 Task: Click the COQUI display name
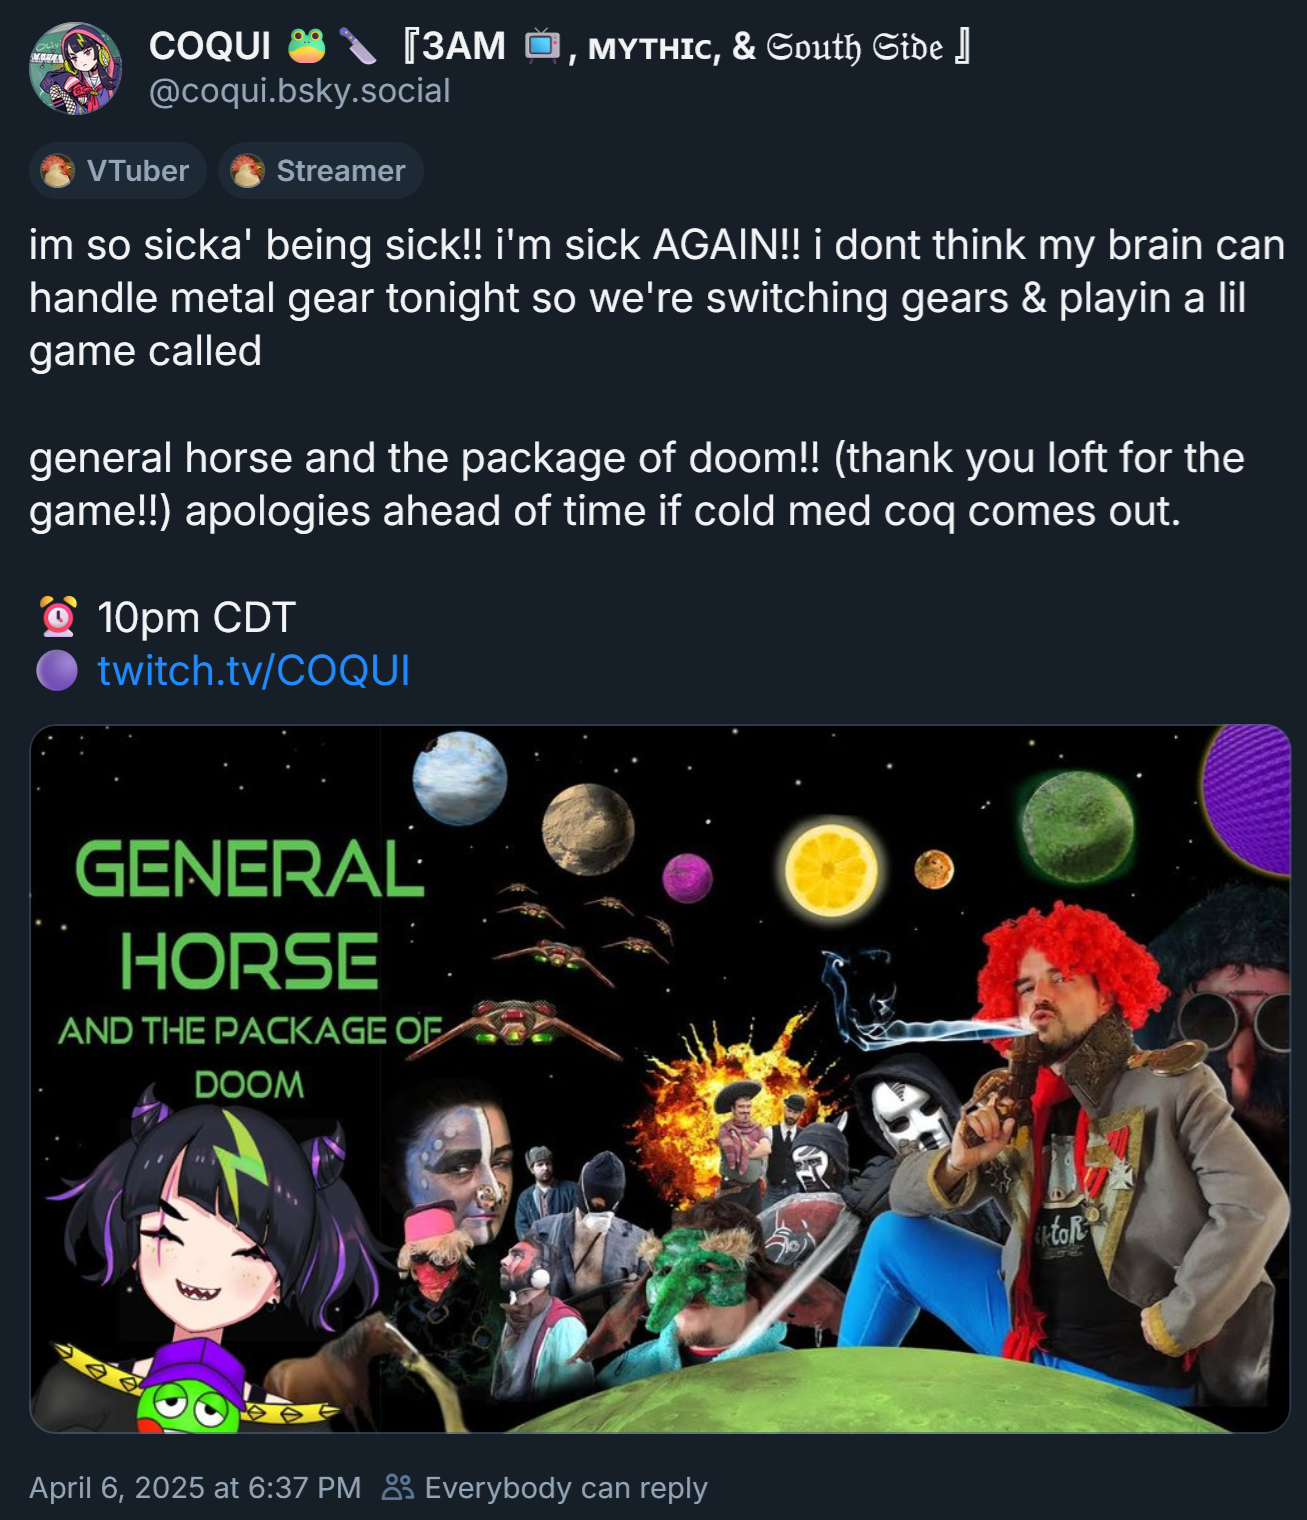click(x=210, y=46)
